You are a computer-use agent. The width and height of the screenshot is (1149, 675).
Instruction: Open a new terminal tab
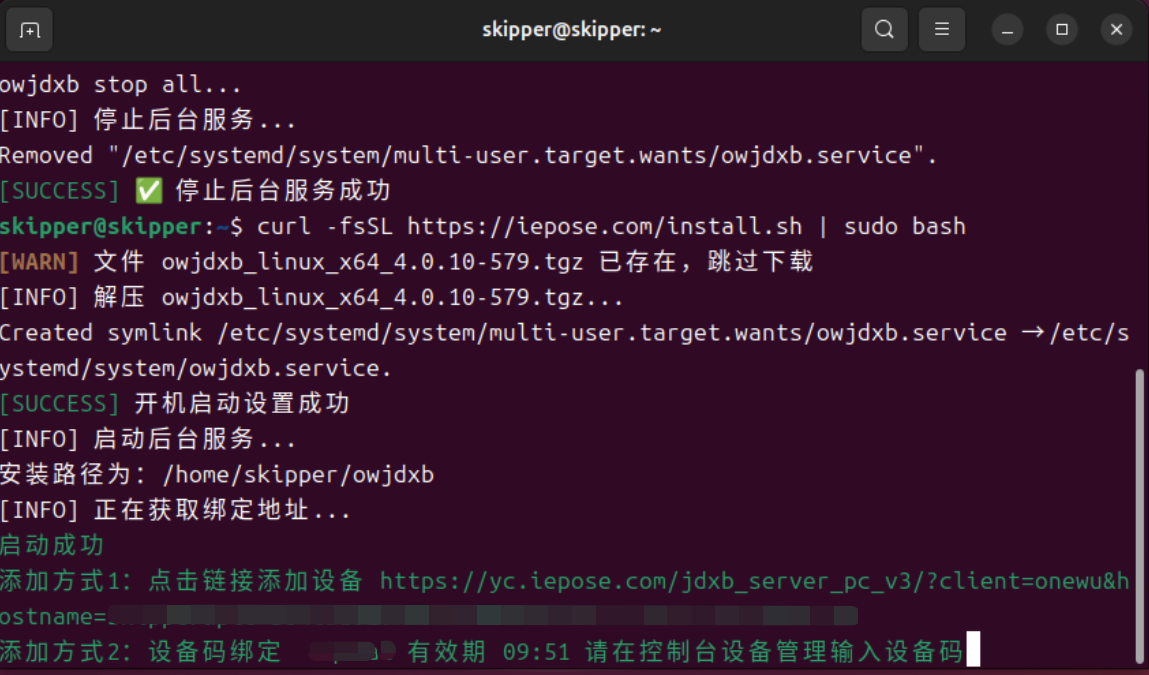pyautogui.click(x=29, y=30)
